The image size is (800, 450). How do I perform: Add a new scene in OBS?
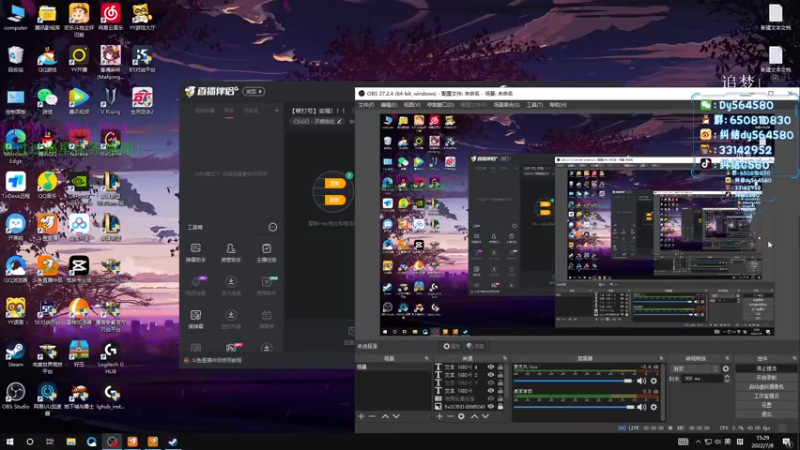(361, 416)
